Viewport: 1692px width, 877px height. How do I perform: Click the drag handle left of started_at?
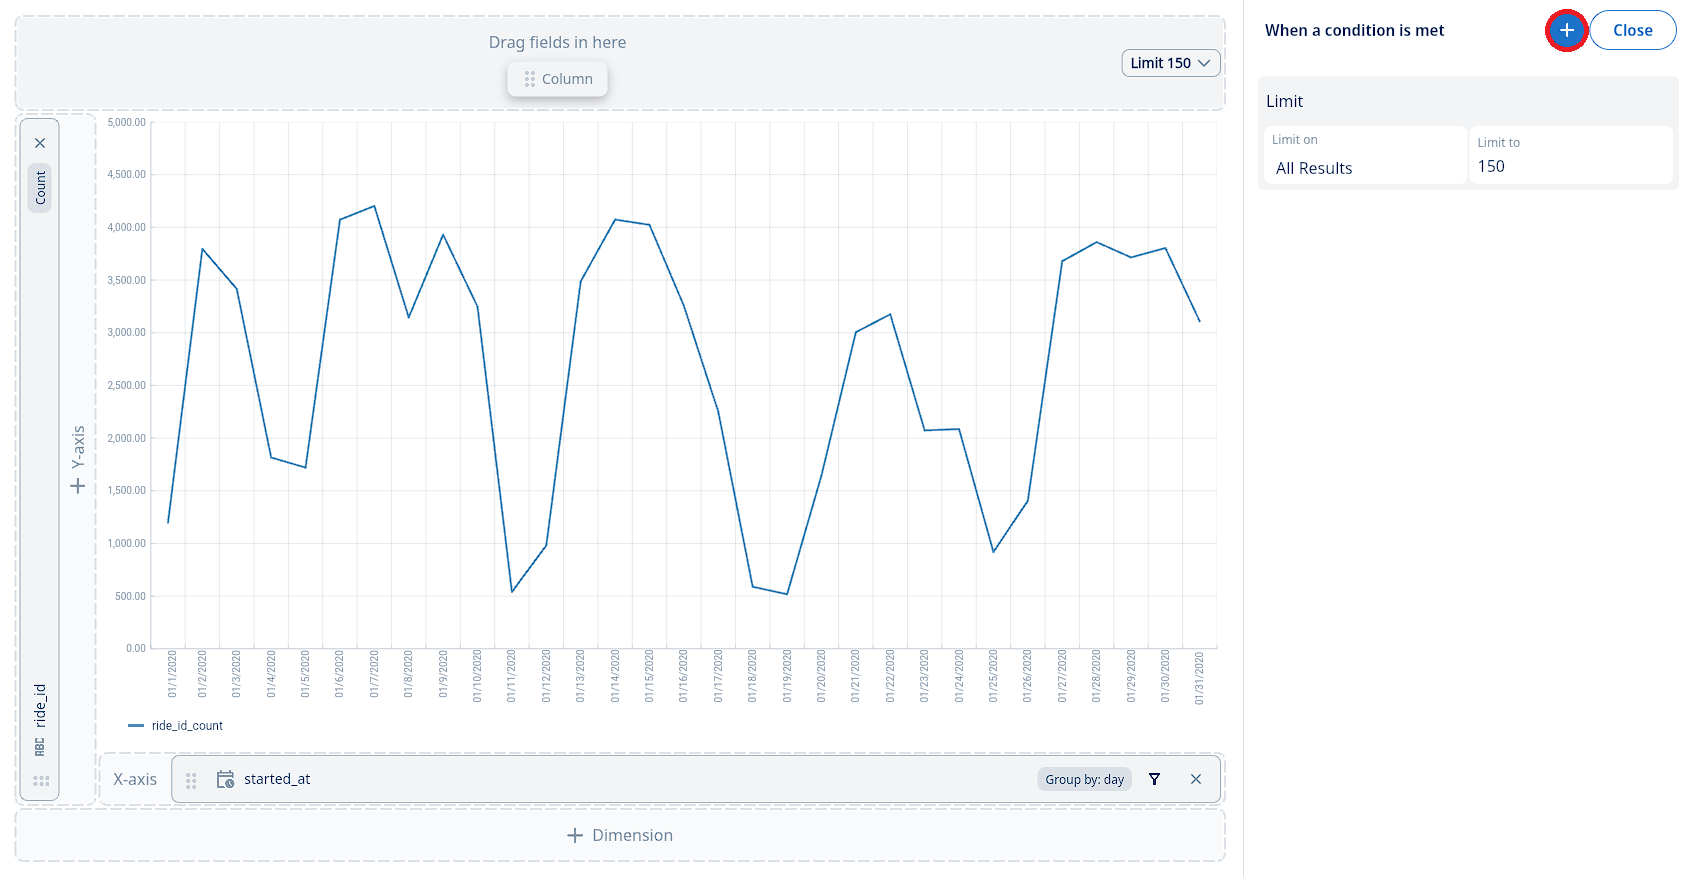tap(191, 780)
